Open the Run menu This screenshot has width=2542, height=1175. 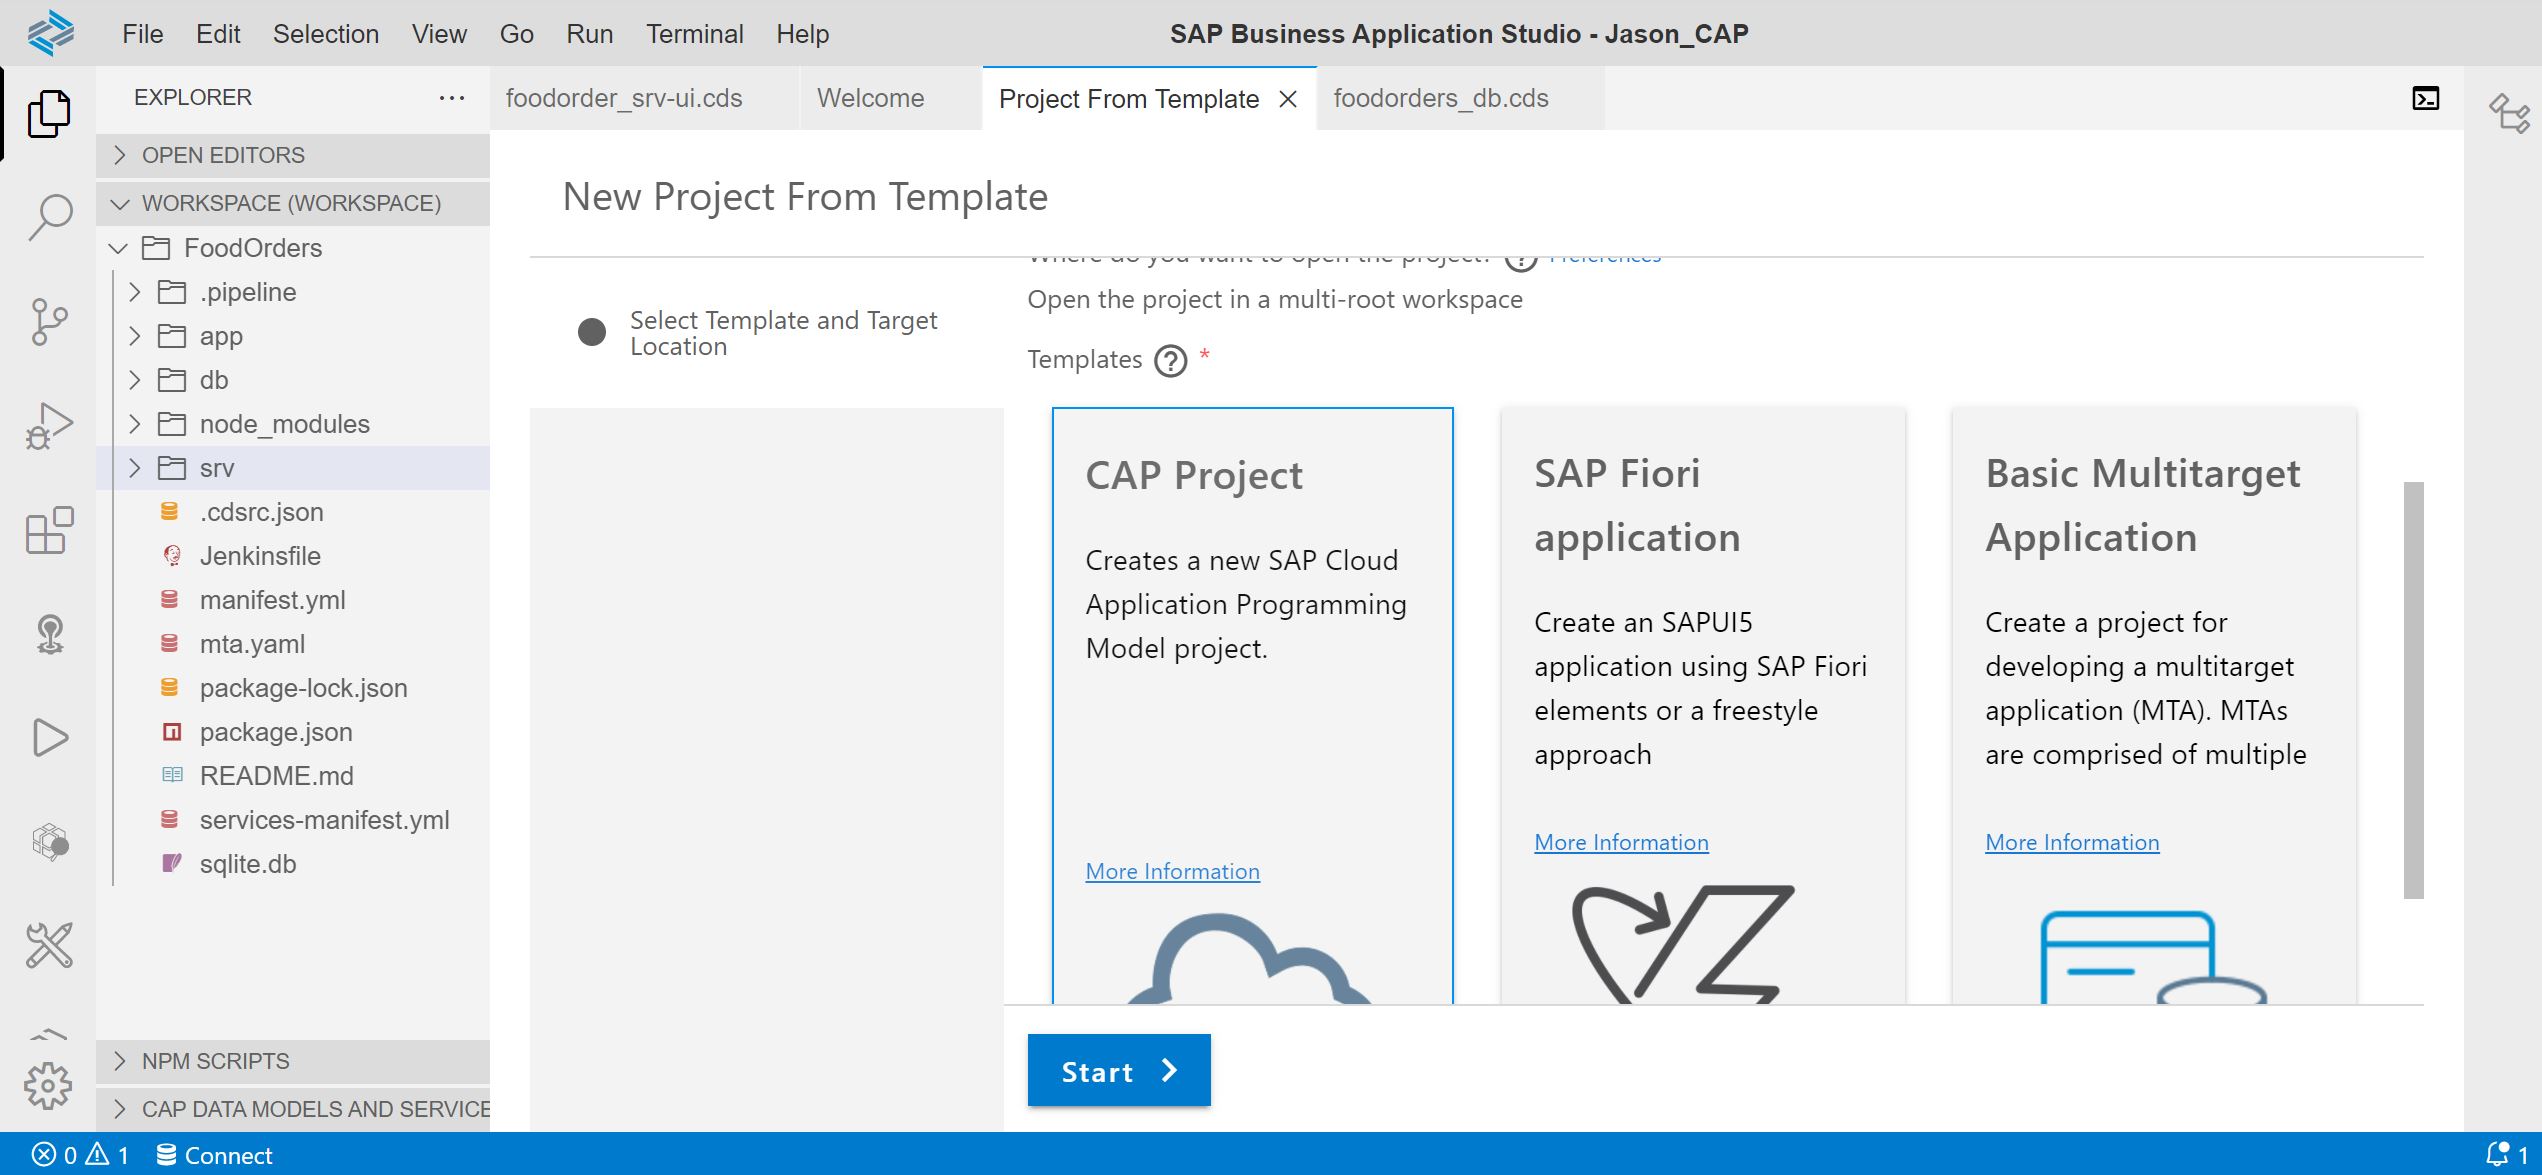tap(590, 34)
